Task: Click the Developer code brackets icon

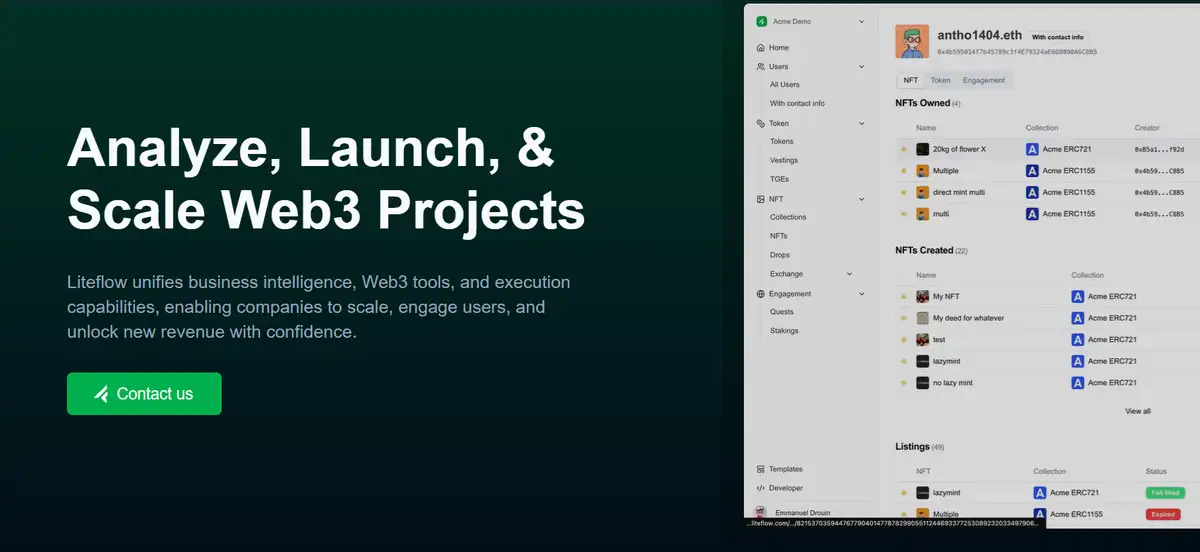Action: click(x=761, y=488)
